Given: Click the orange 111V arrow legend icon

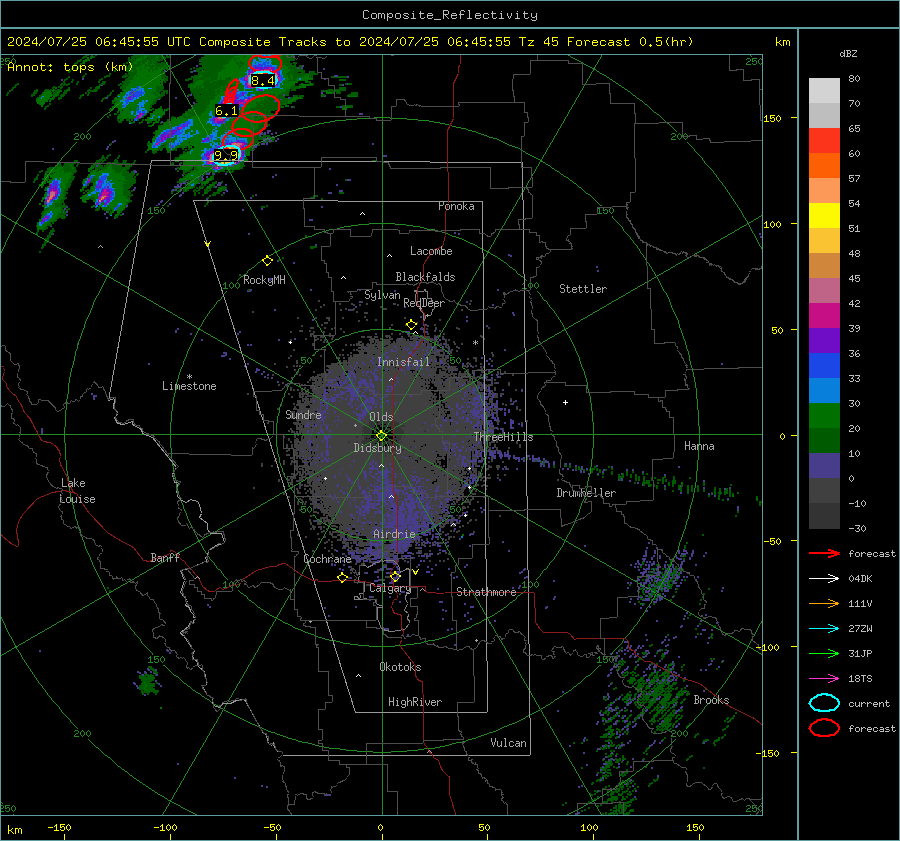Looking at the screenshot, I should click(x=824, y=604).
